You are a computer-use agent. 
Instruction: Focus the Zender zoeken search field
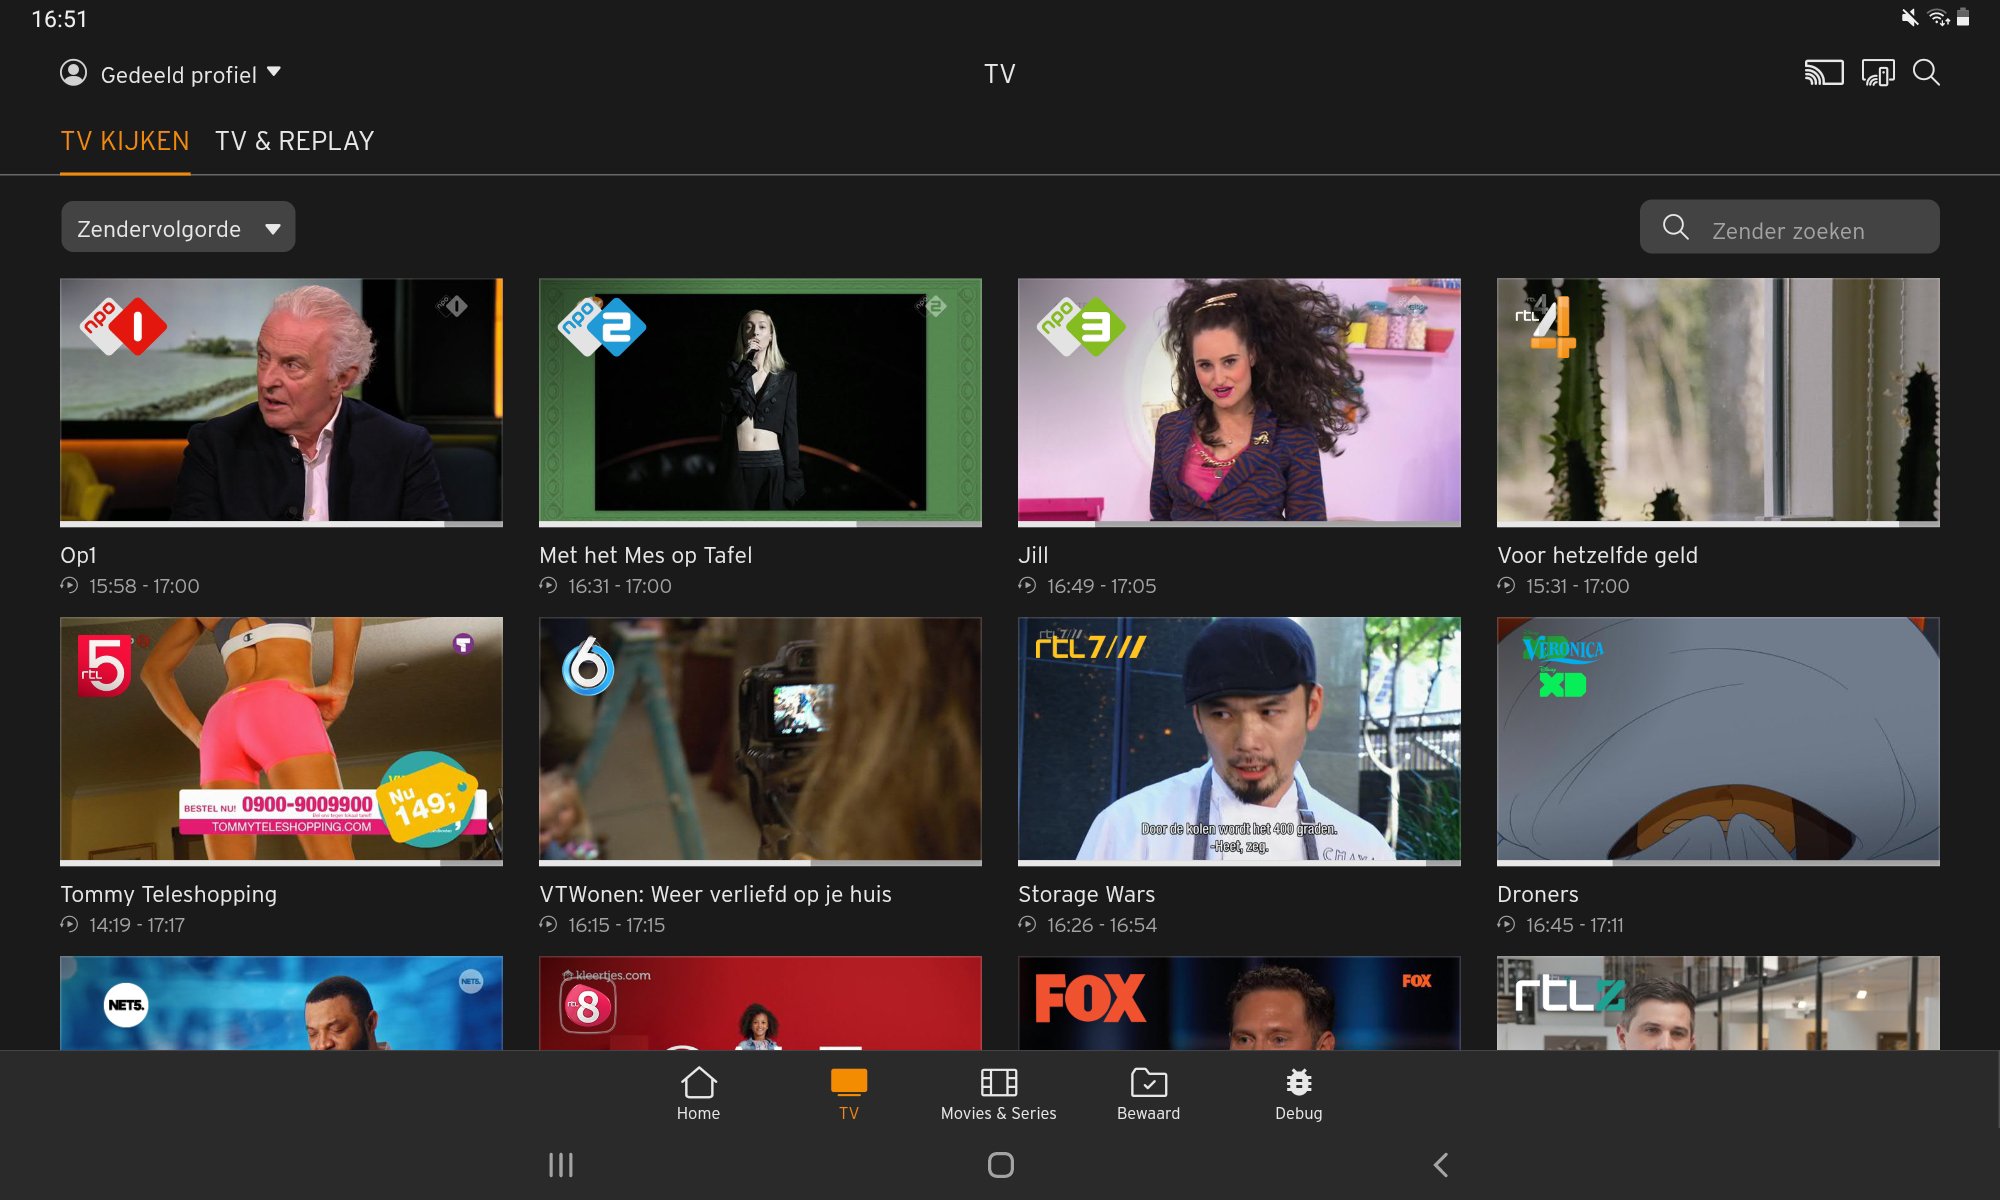coord(1789,227)
